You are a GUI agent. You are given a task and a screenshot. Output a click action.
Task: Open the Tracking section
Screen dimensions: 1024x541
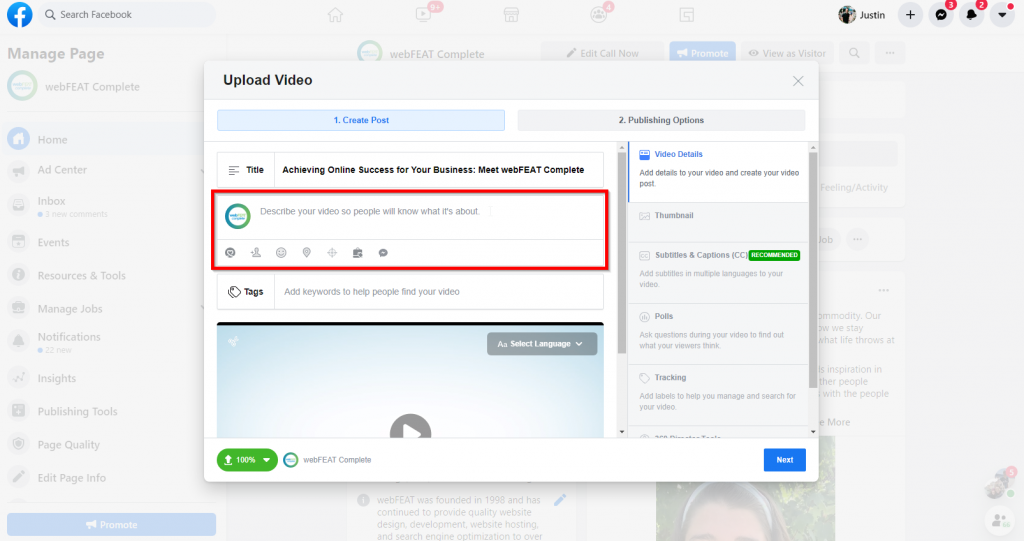click(x=718, y=395)
